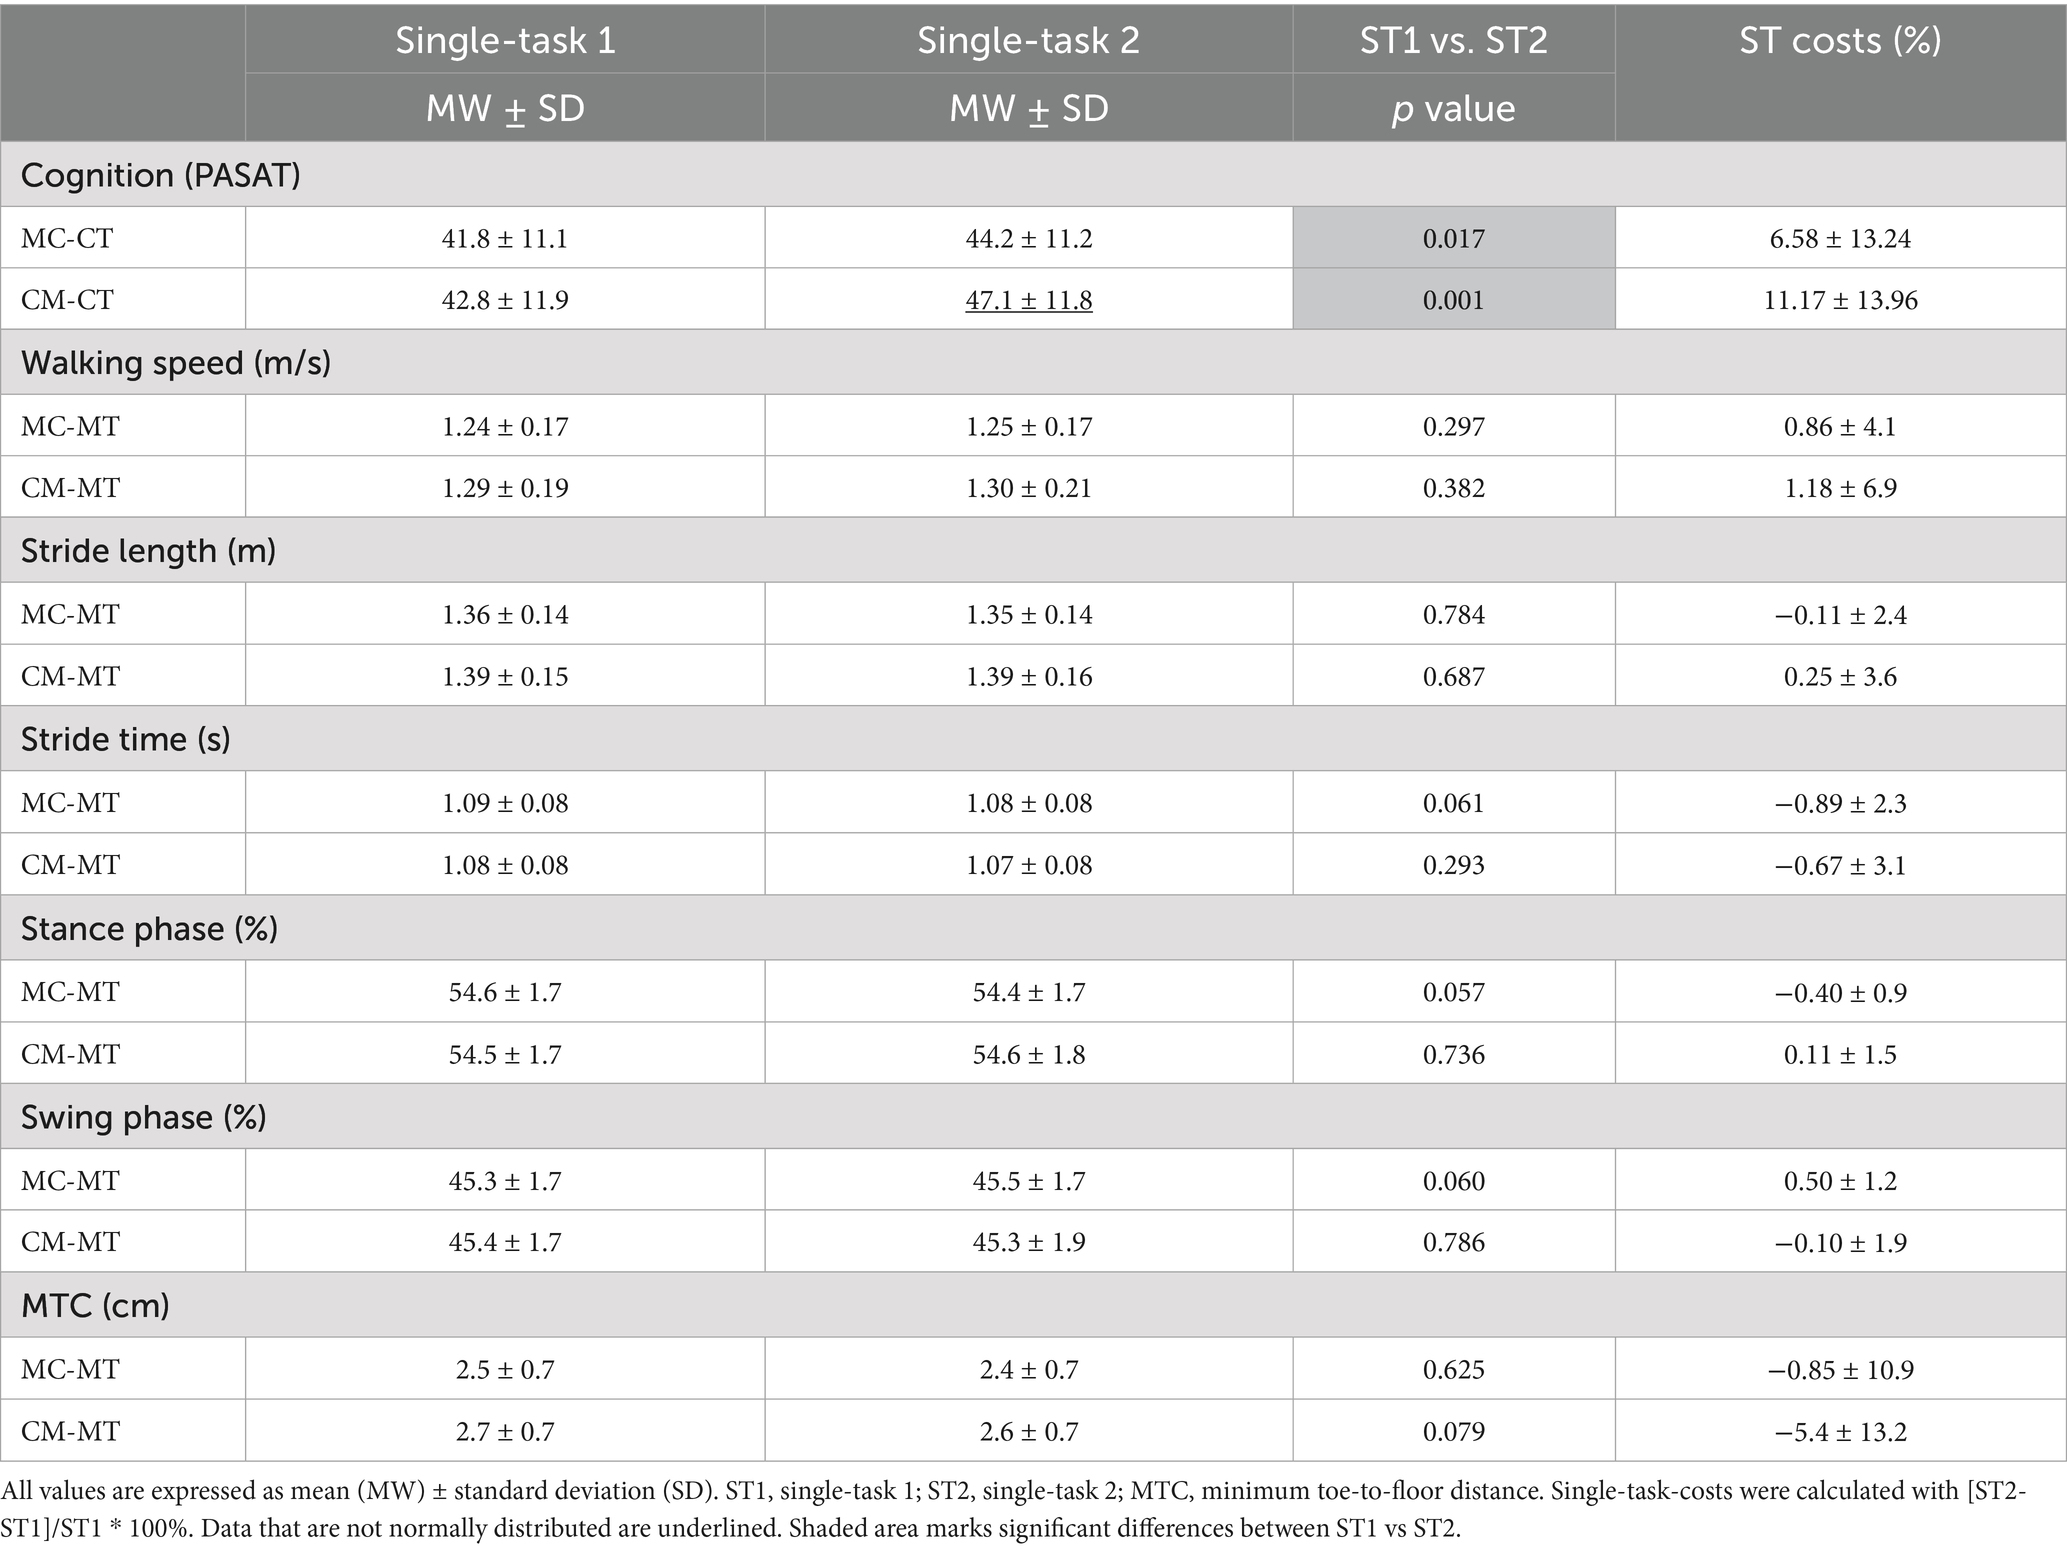Click the Stride time (s) section heading
This screenshot has height=1553, width=2067.
click(125, 739)
